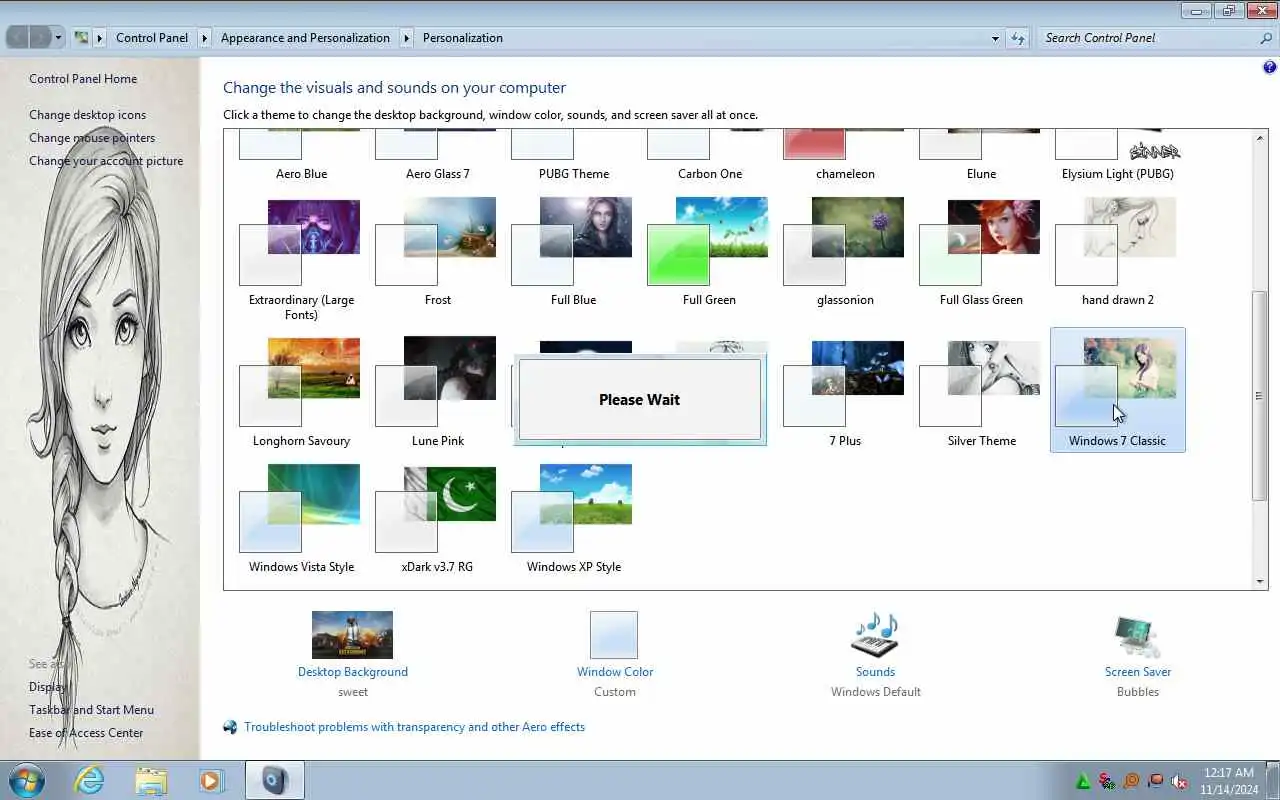Go to Control Panel breadcrumb
Viewport: 1280px width, 800px height.
point(152,38)
